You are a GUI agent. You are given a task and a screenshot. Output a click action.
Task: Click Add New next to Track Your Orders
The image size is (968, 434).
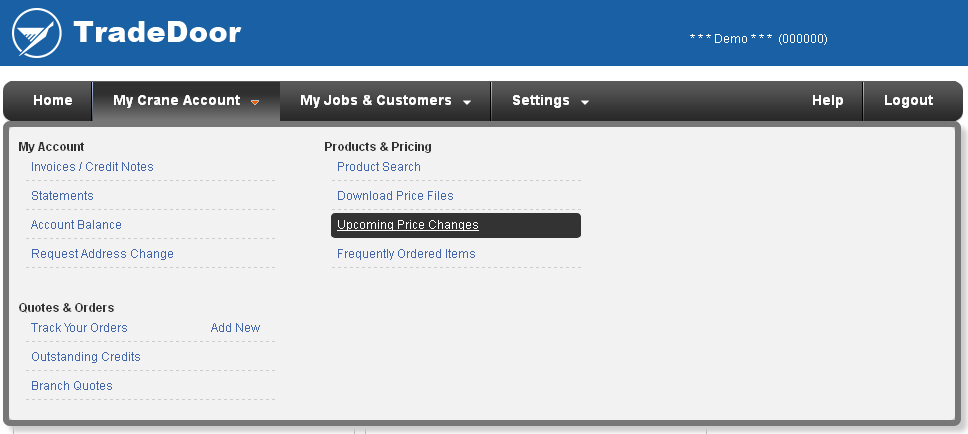pyautogui.click(x=235, y=328)
